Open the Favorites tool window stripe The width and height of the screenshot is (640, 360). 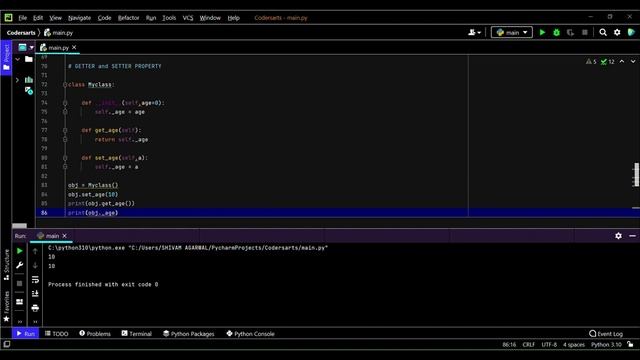pos(6,307)
